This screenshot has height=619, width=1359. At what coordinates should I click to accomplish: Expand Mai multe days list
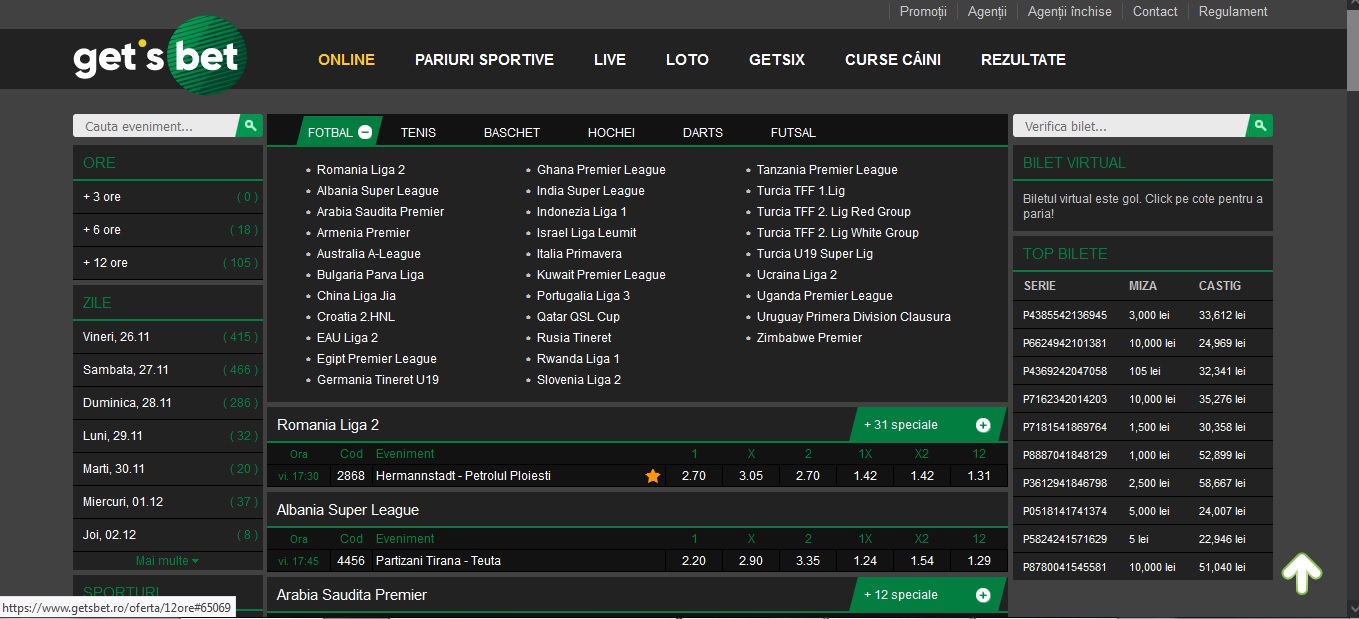[168, 561]
